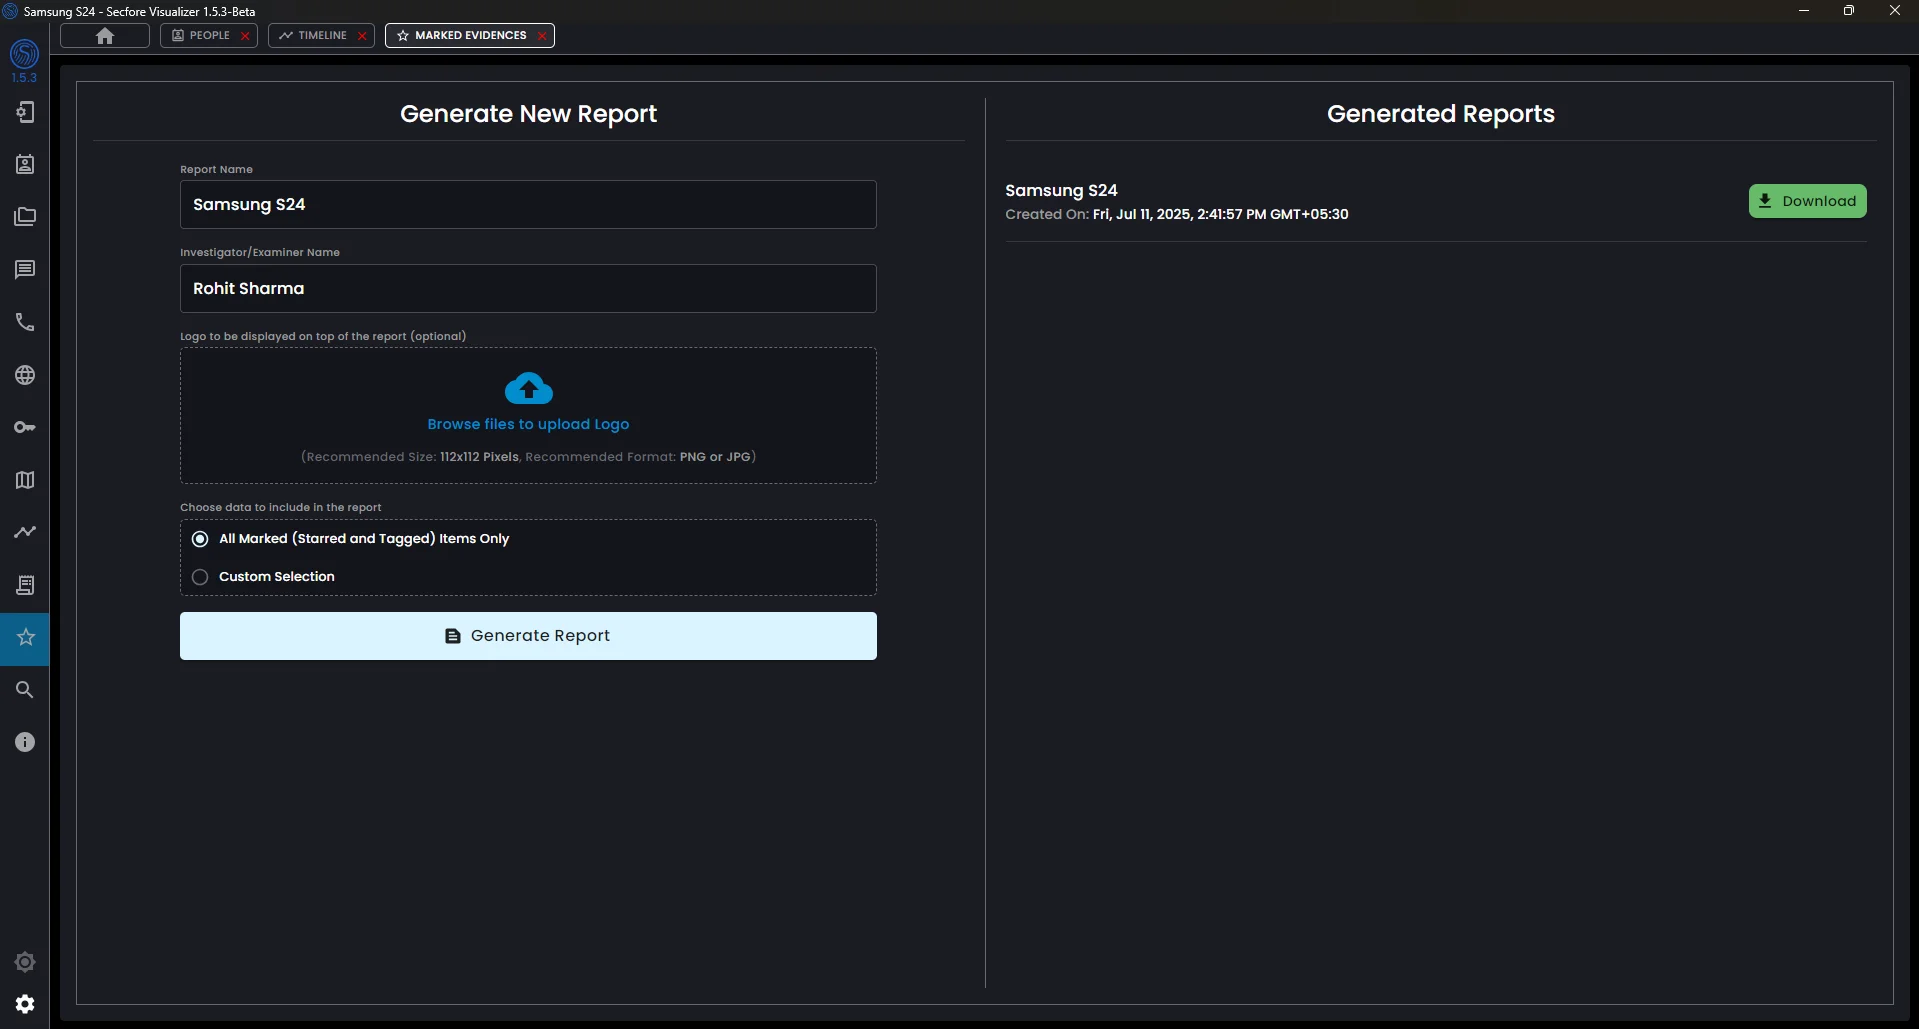Open the map locations sidebar icon

pos(24,480)
